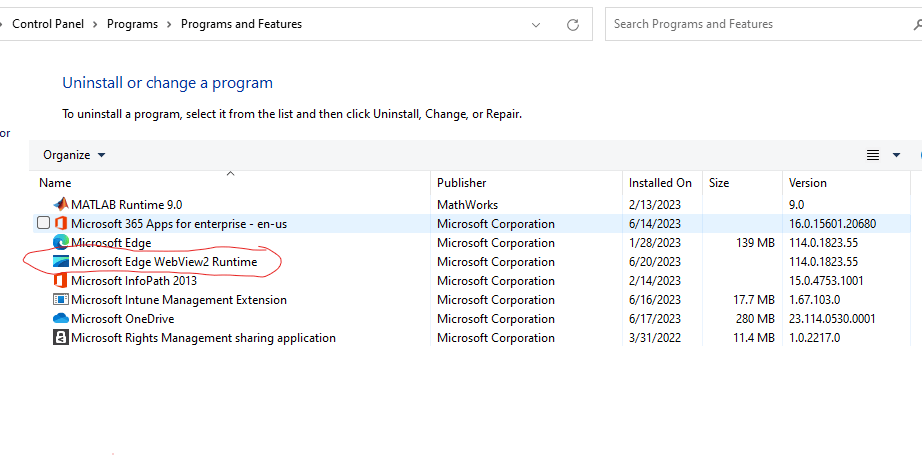Tick the checkbox for Microsoft 365 Apps

(x=44, y=223)
